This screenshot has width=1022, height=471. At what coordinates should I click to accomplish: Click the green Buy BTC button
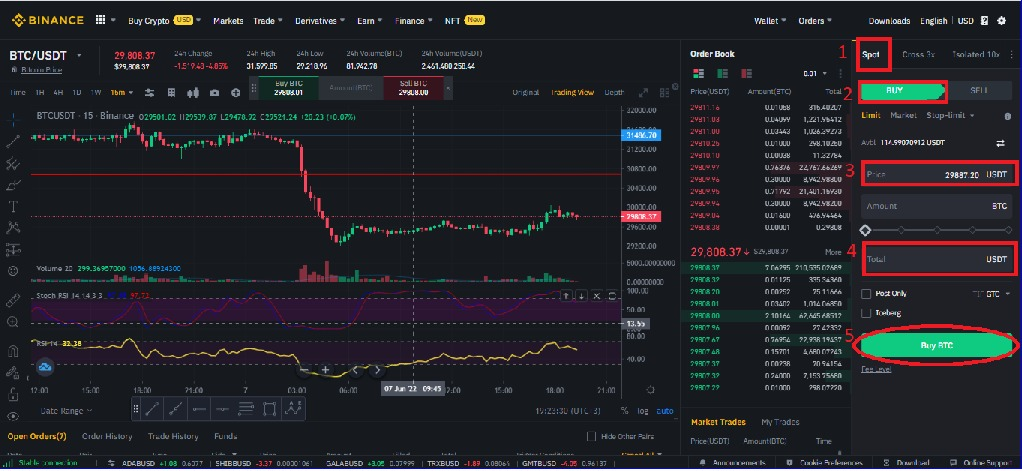[937, 346]
